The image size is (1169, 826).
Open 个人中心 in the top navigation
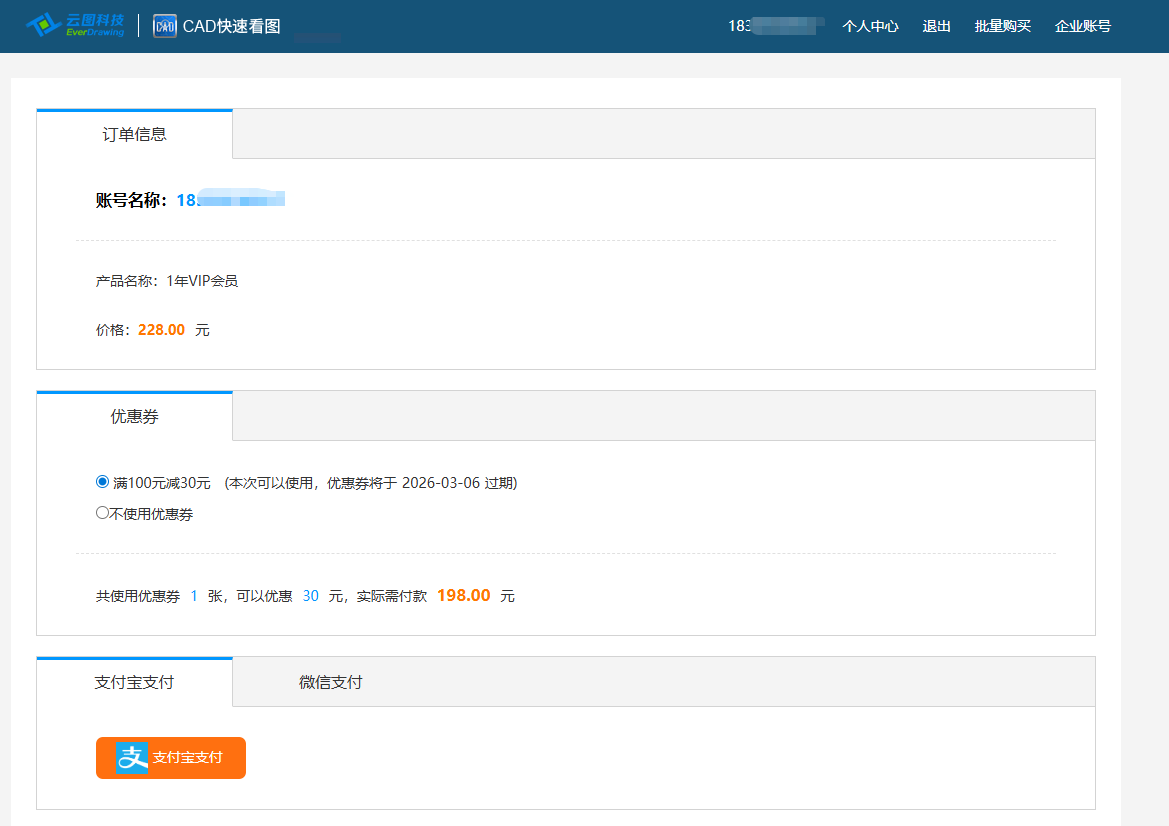[x=870, y=26]
